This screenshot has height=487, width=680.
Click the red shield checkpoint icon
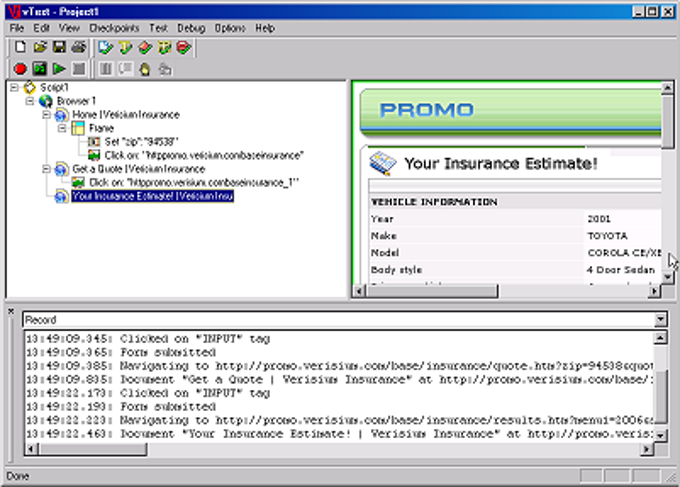click(184, 47)
